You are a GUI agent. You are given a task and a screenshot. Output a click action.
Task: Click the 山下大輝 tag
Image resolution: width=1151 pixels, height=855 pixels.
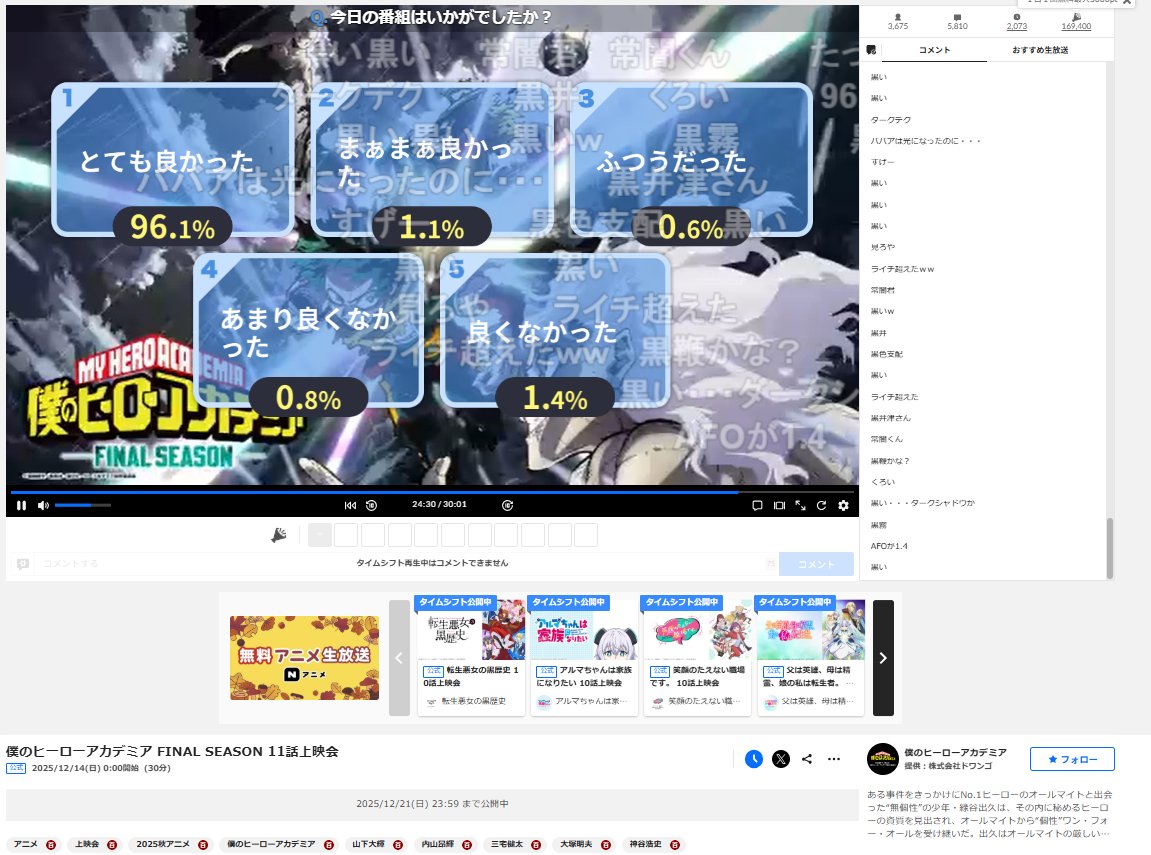tap(368, 844)
